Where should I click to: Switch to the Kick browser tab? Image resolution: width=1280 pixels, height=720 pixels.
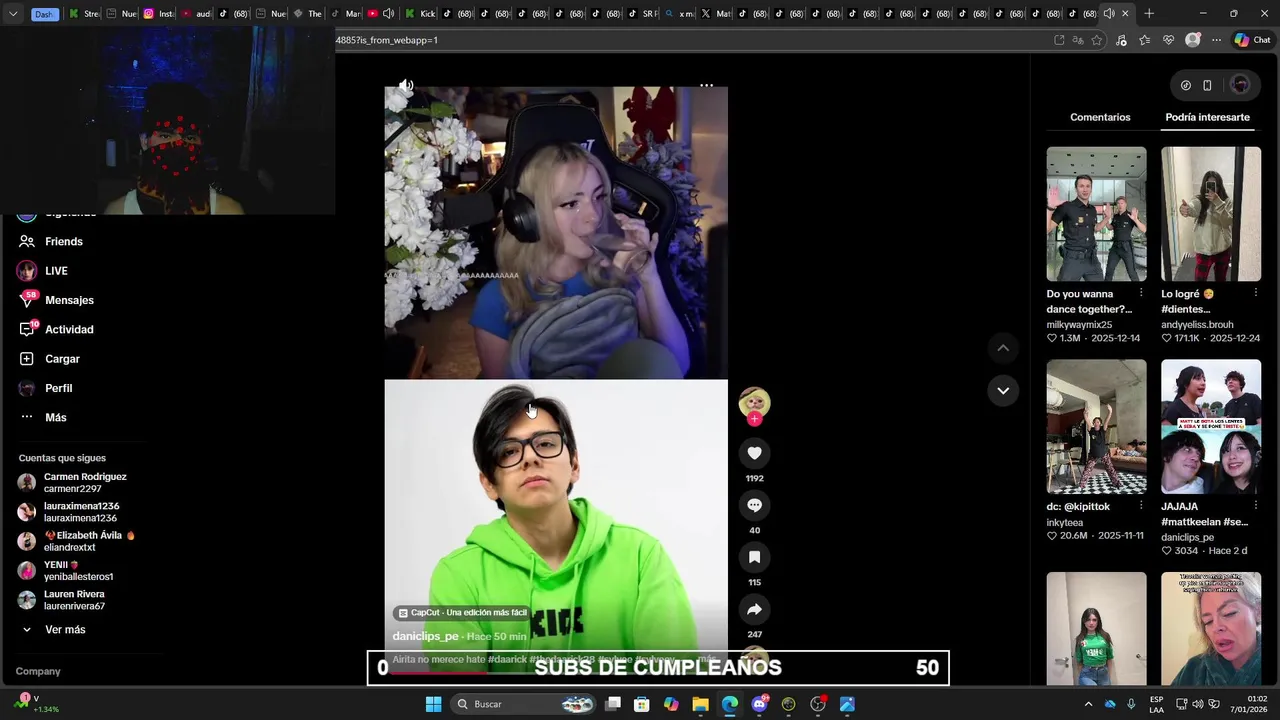point(420,14)
